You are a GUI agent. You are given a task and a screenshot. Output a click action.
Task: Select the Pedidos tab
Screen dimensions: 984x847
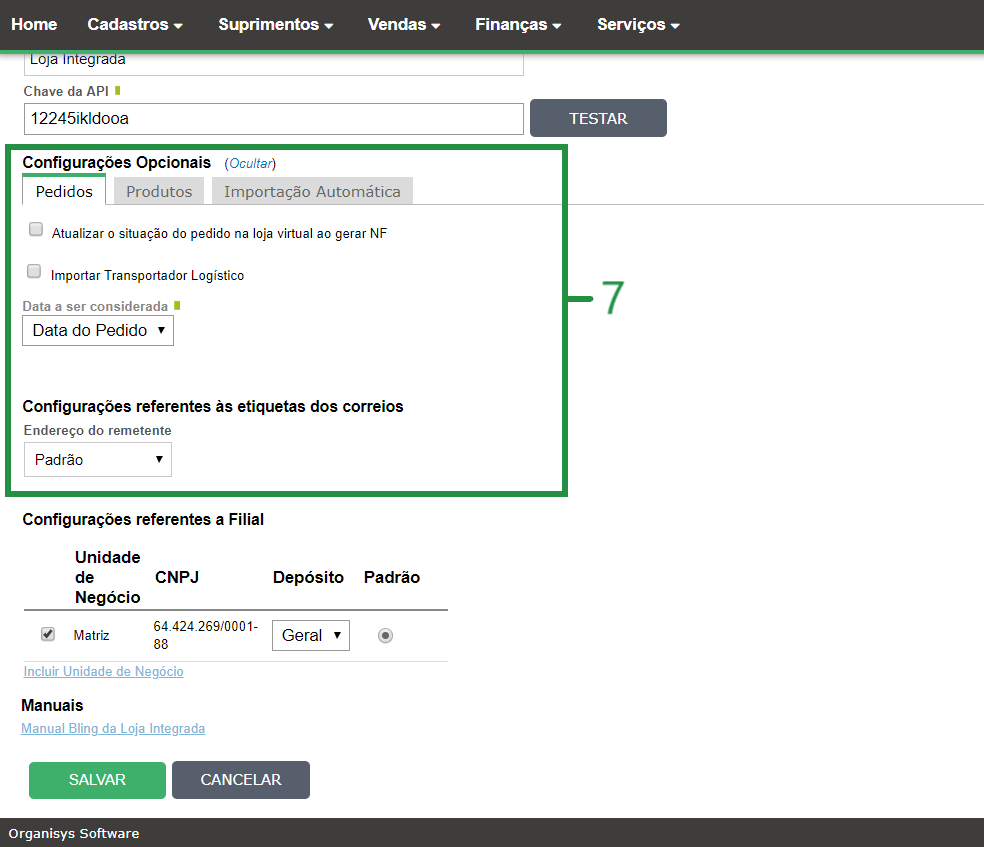[64, 191]
